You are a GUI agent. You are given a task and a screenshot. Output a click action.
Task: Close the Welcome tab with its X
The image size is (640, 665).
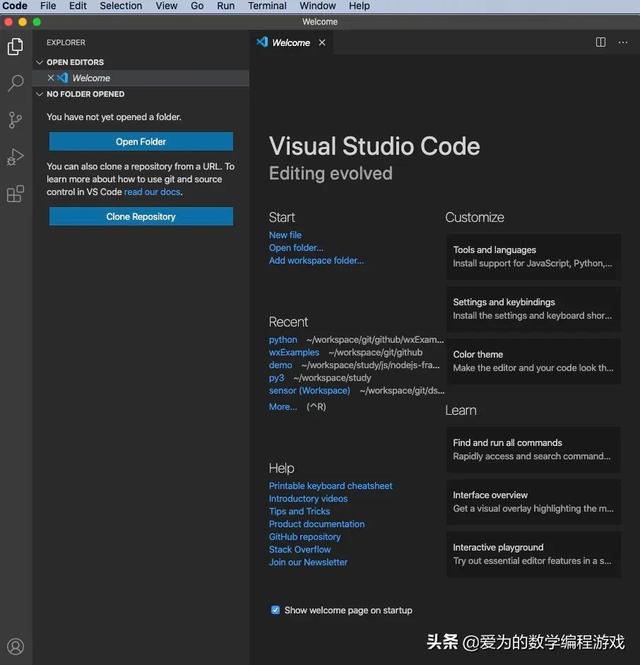pos(322,42)
